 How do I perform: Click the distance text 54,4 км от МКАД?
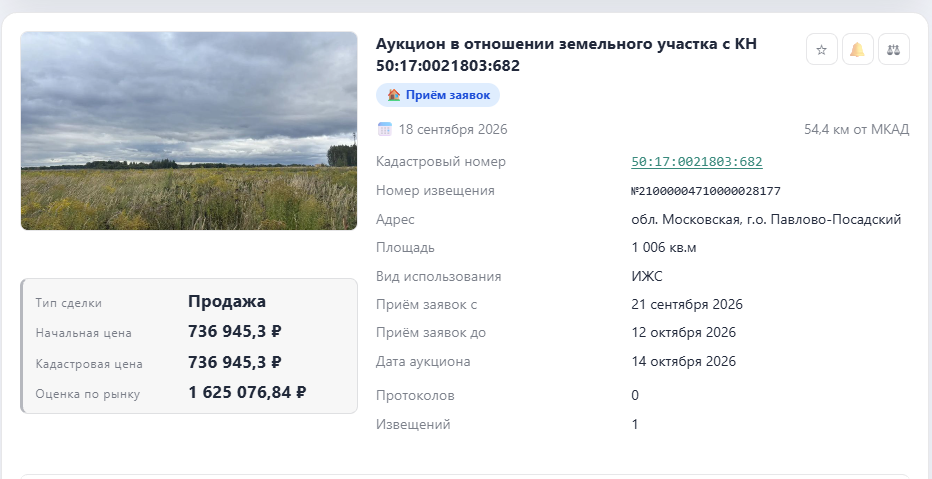pos(857,130)
